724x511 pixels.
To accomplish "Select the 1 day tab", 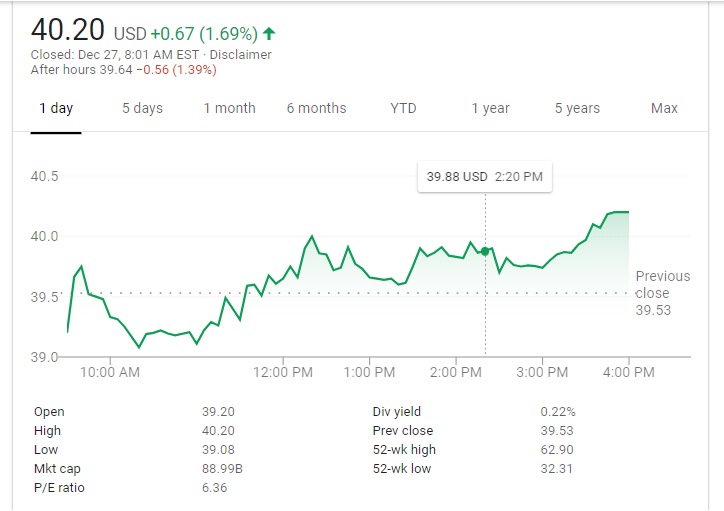I will pos(56,108).
